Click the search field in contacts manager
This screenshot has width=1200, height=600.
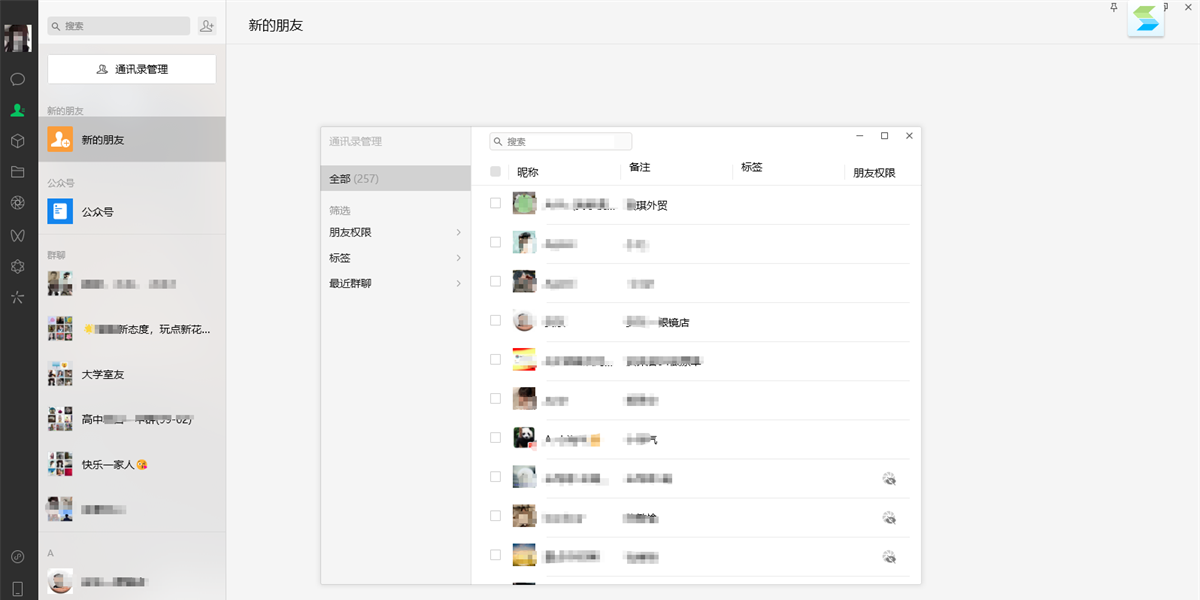[x=560, y=141]
